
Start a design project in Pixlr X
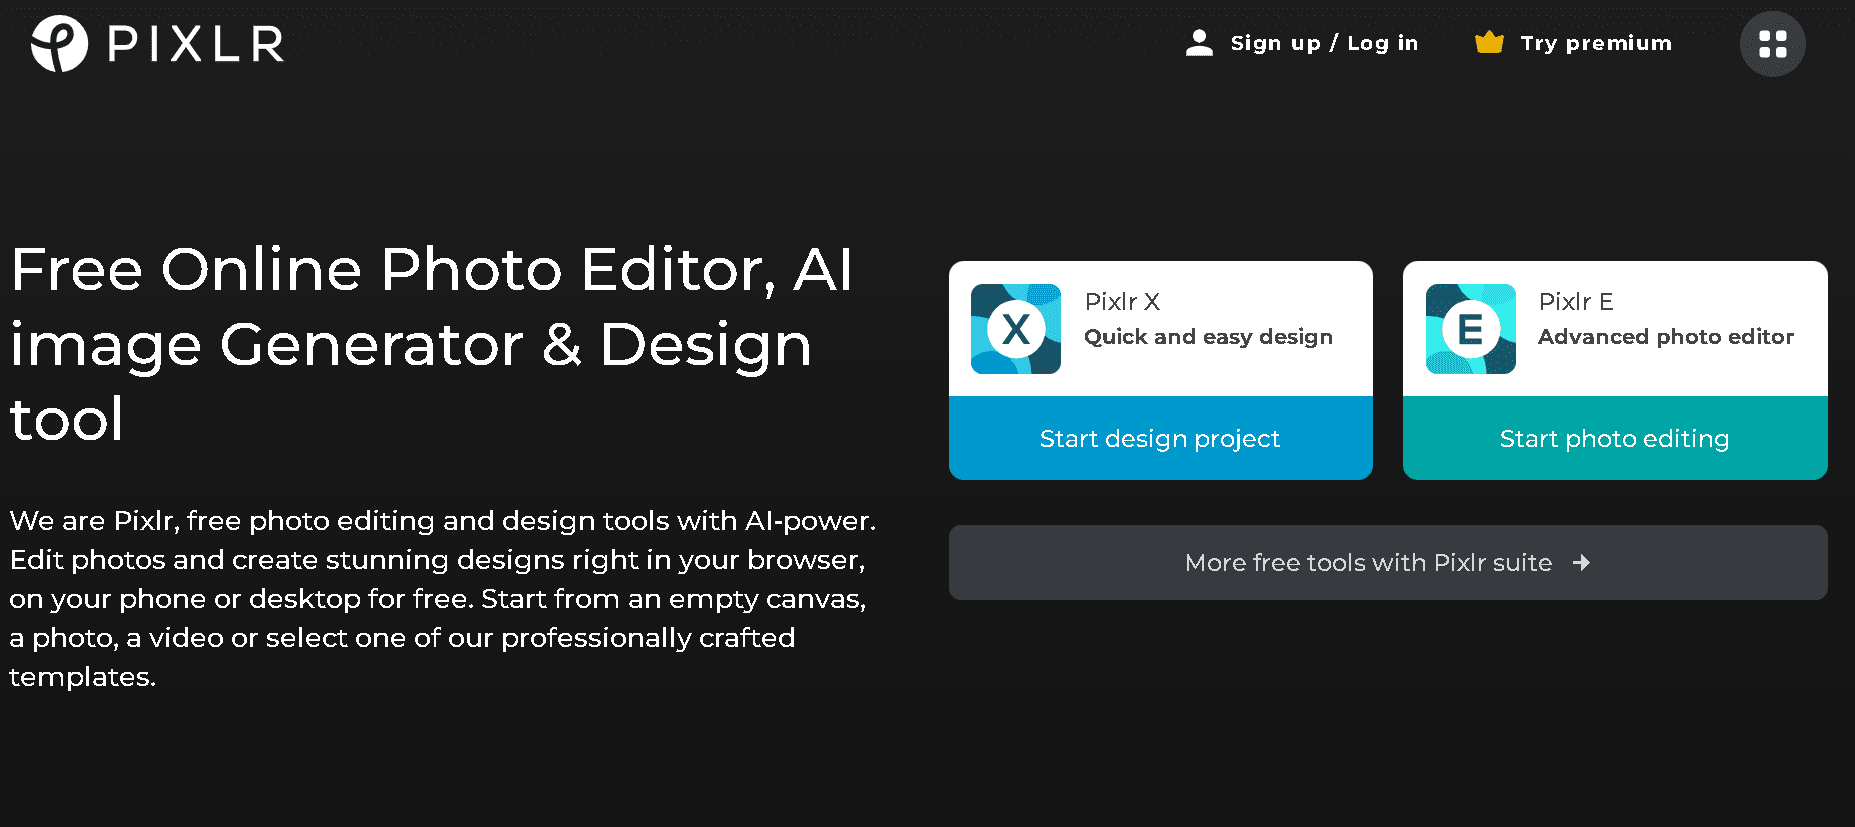[x=1160, y=438]
